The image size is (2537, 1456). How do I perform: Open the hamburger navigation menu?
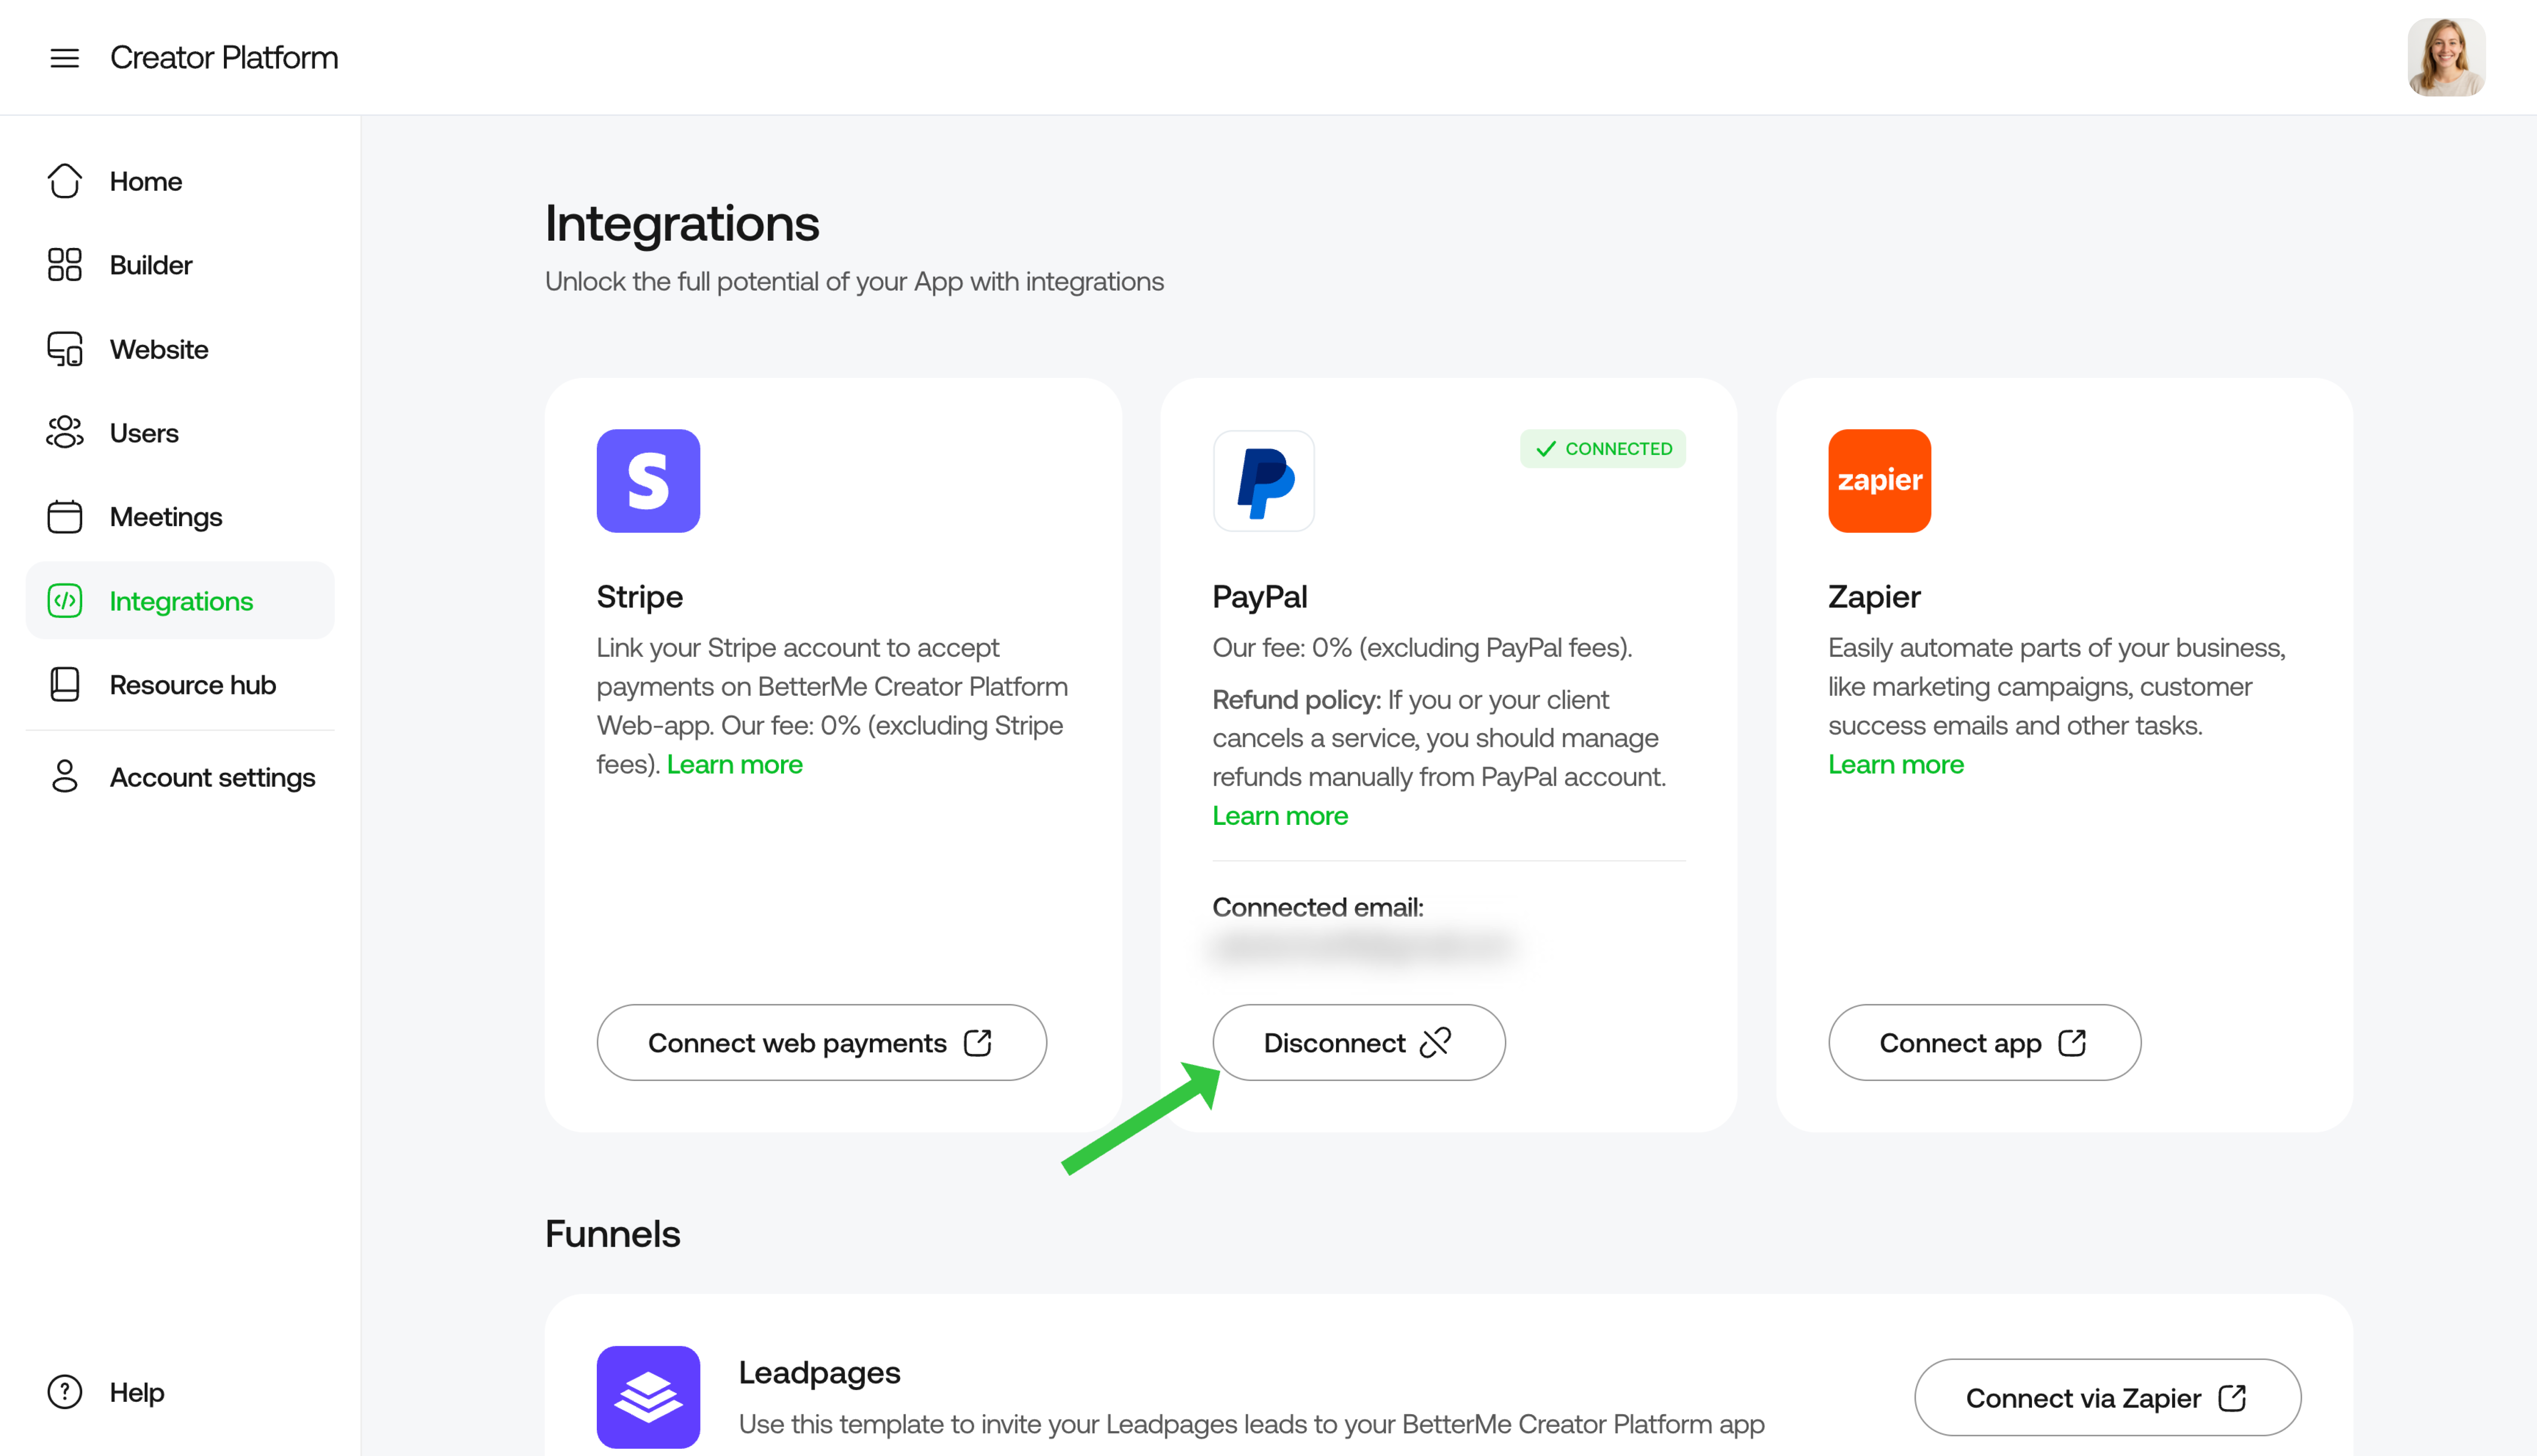tap(64, 58)
